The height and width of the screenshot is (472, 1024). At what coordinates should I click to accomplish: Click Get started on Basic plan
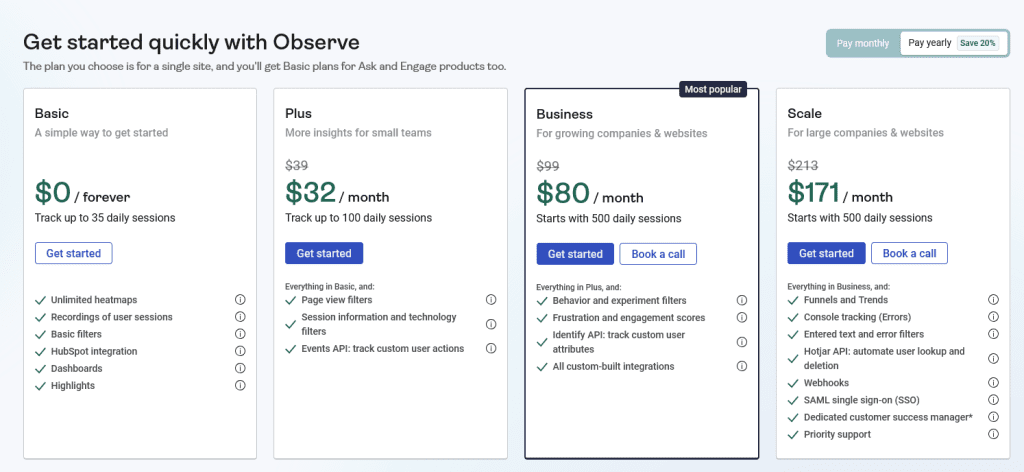pos(74,253)
